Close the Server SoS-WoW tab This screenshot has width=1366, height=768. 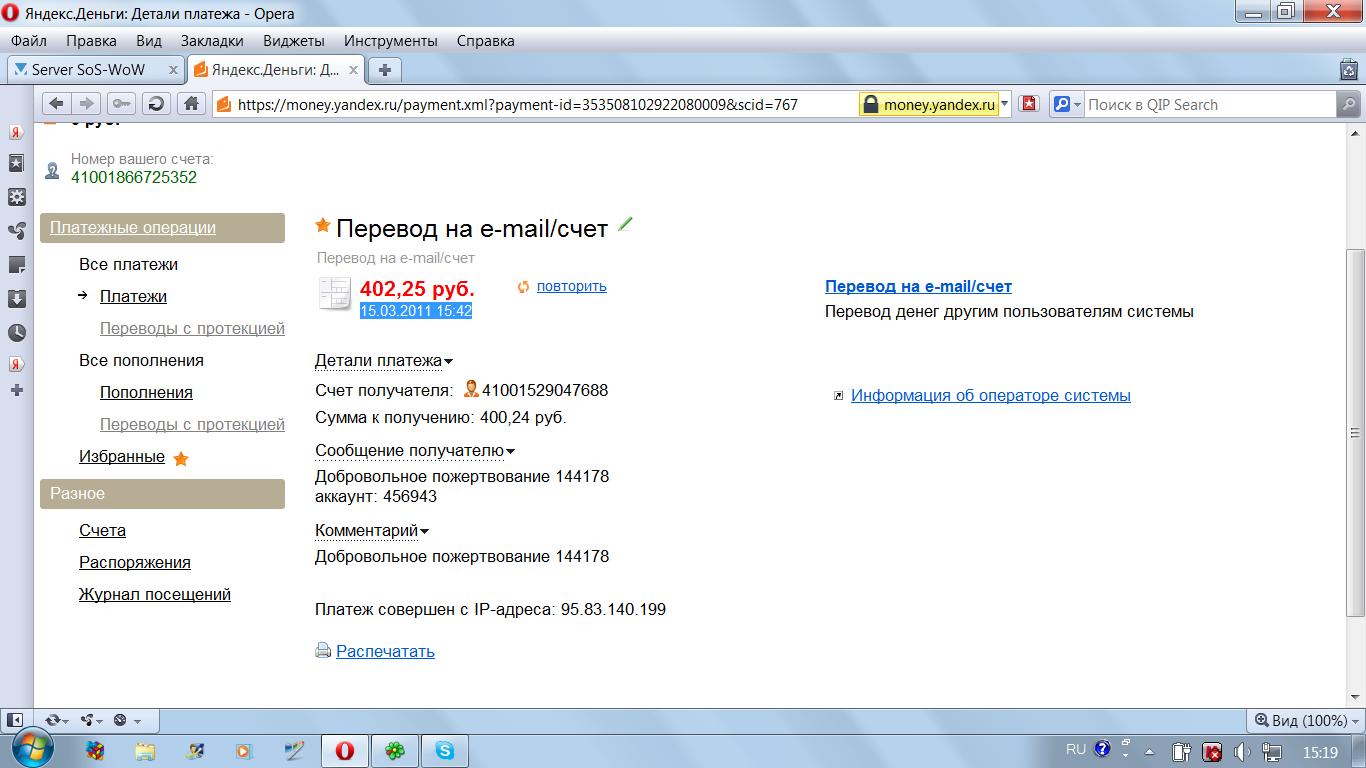(x=173, y=70)
